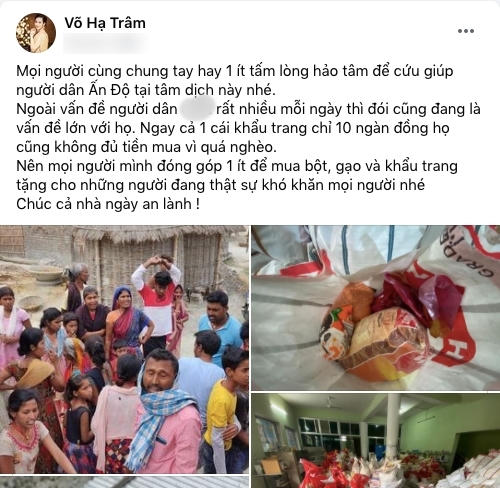The height and width of the screenshot is (488, 500).
Task: Open the green warehouse room photo
Action: click(x=376, y=441)
